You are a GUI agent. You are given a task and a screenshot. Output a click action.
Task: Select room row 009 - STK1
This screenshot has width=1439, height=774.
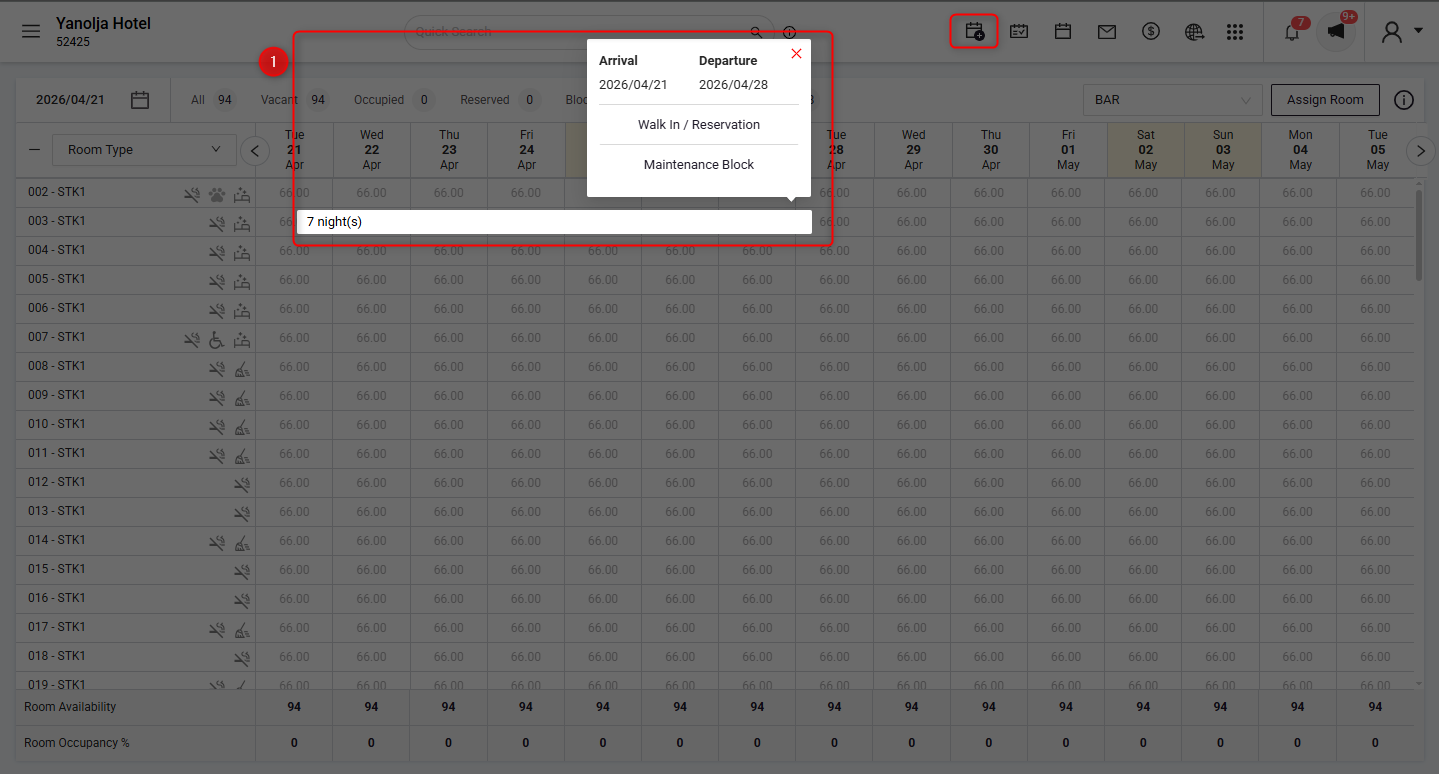pyautogui.click(x=57, y=395)
